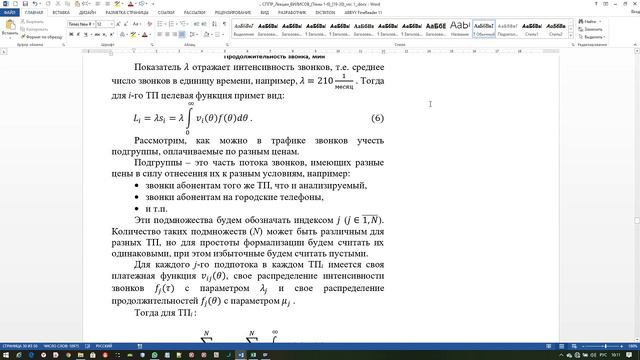The image size is (640, 360).
Task: Toggle underline formatting
Action: point(86,35)
